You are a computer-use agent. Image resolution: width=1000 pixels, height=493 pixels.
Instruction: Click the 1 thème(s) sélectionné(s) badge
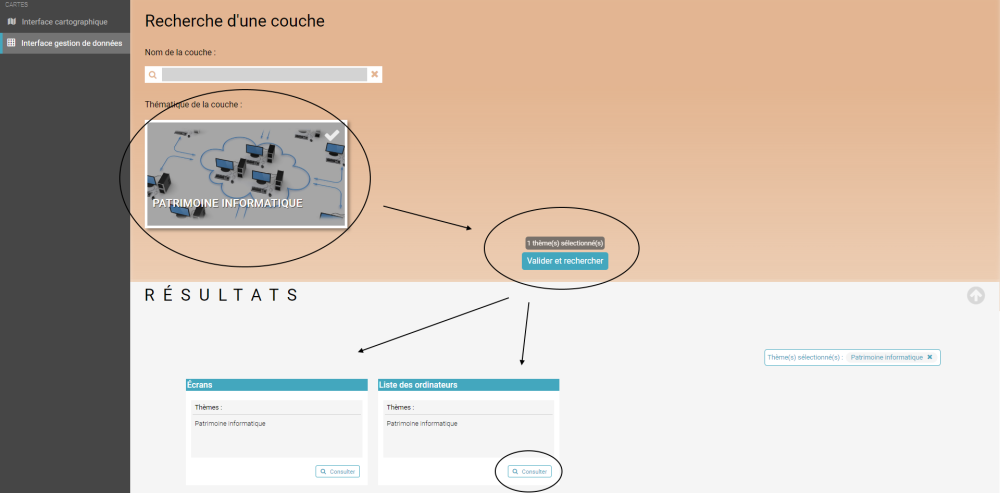coord(565,243)
